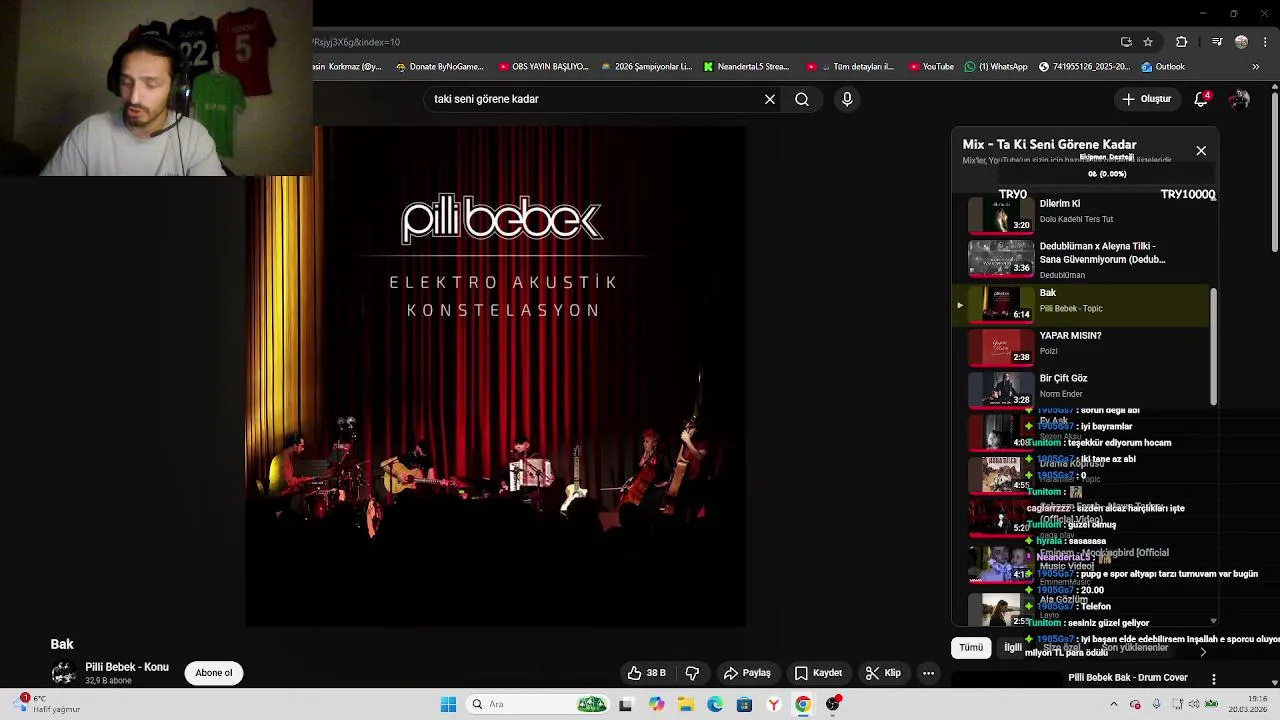Play YAPAR MISIN? by Poizi
Screen dimensions: 1280x720
tap(1085, 346)
